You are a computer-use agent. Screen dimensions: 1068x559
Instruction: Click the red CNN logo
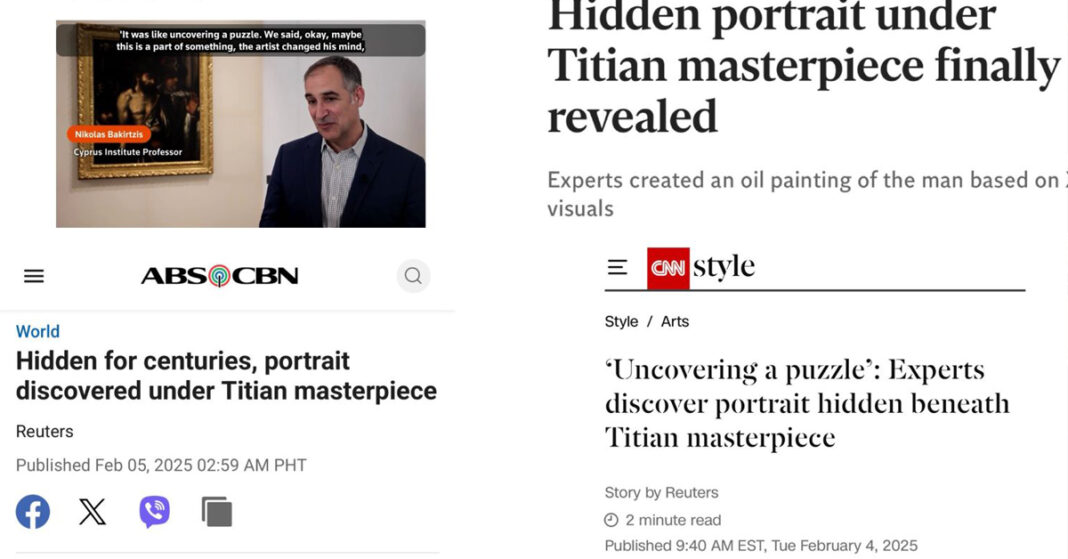(x=668, y=268)
